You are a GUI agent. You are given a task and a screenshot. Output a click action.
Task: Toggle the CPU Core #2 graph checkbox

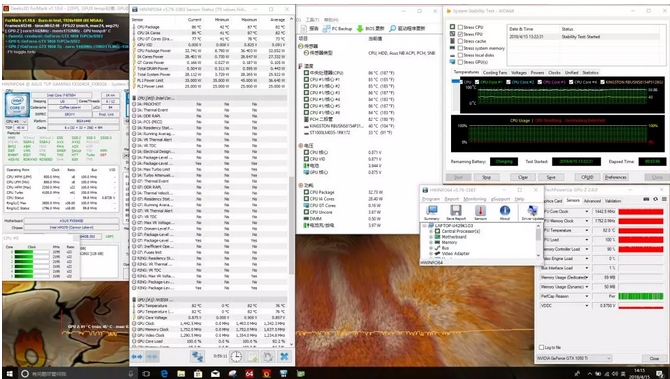[x=508, y=82]
